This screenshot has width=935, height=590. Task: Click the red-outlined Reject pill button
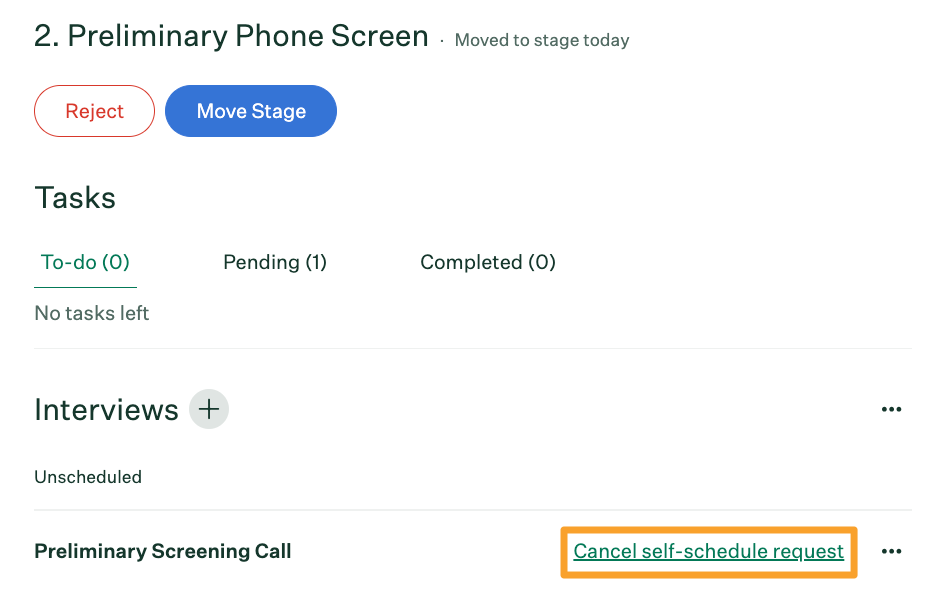point(94,111)
